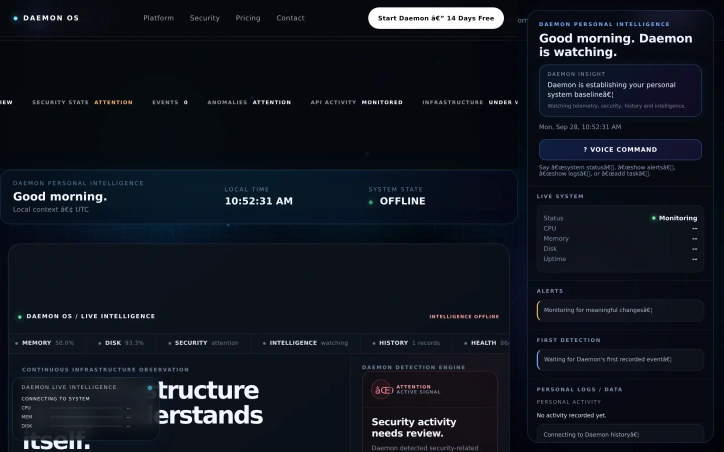This screenshot has width=724, height=452.
Task: Click the Daemon Live Intelligence widget
Action: [x=86, y=409]
